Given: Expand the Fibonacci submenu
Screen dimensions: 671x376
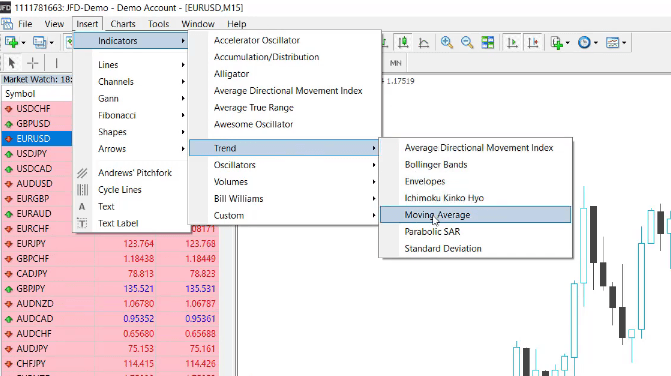Looking at the screenshot, I should pyautogui.click(x=131, y=115).
